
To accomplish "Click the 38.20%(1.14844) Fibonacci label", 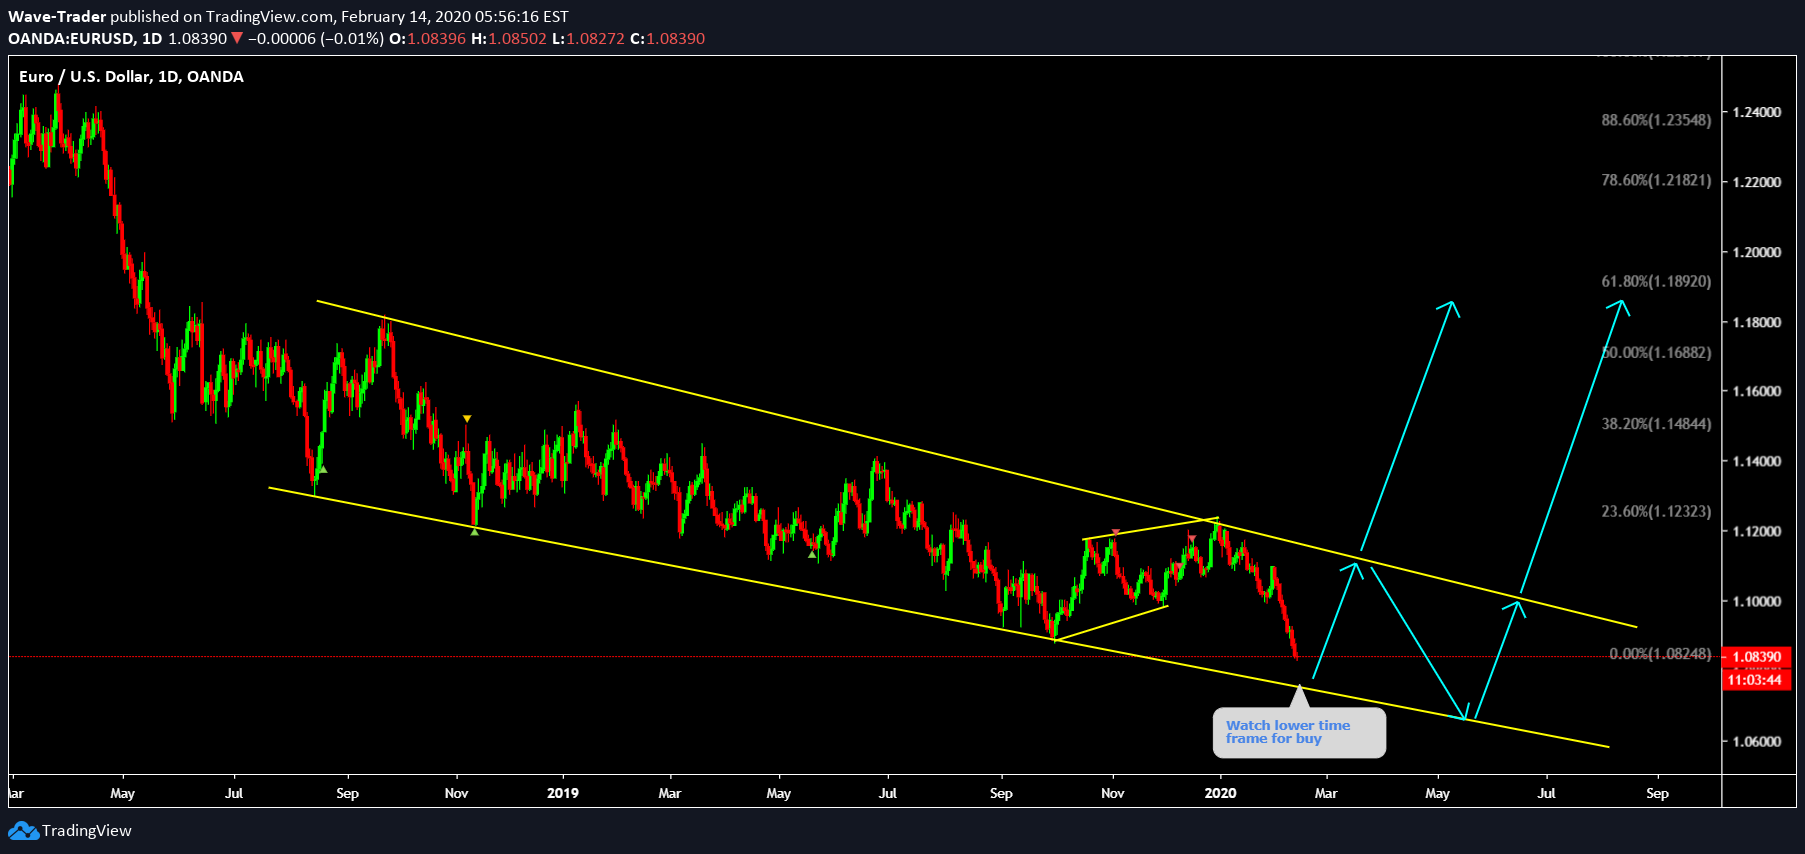I will (1656, 423).
